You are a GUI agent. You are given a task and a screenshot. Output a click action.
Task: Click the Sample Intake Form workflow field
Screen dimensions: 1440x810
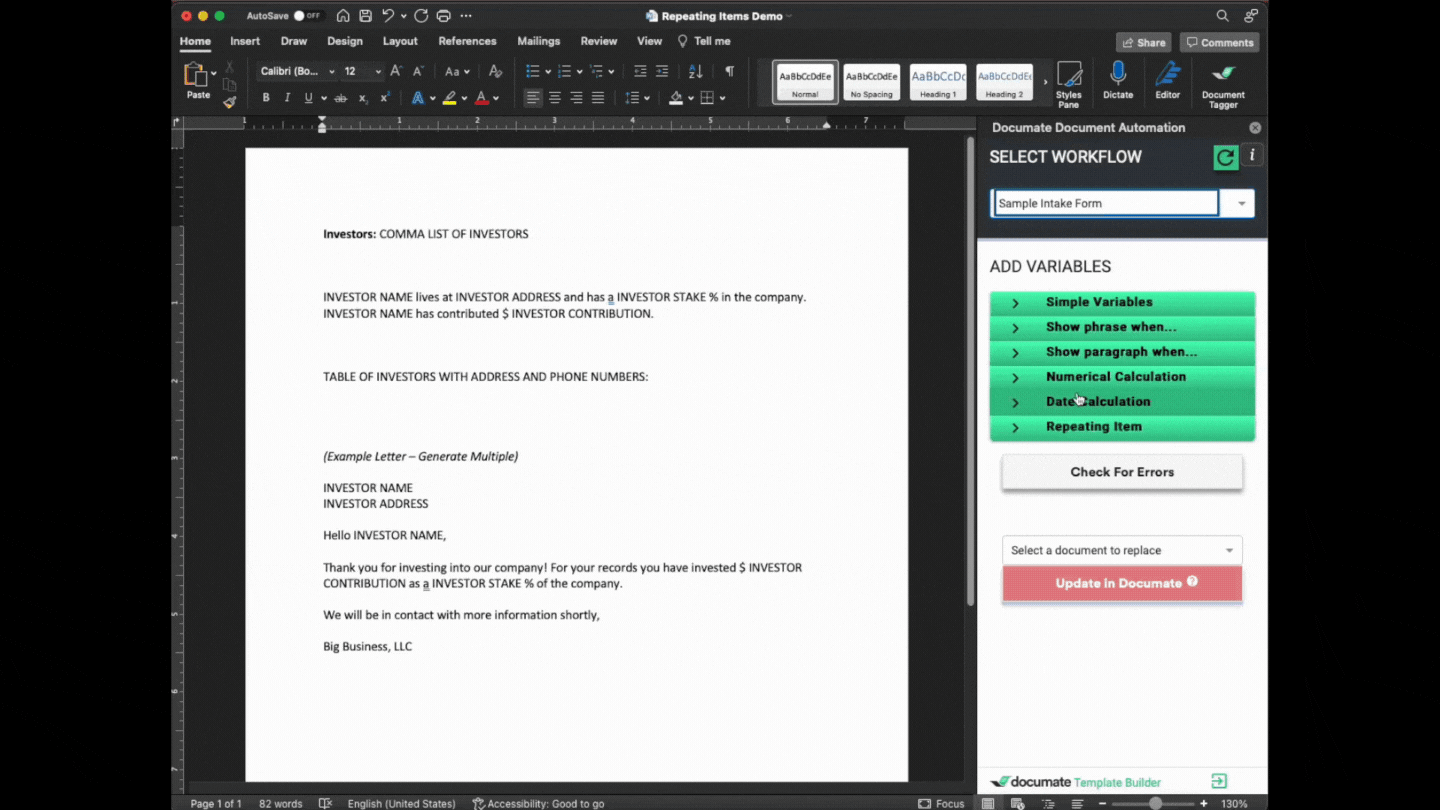click(x=1104, y=203)
